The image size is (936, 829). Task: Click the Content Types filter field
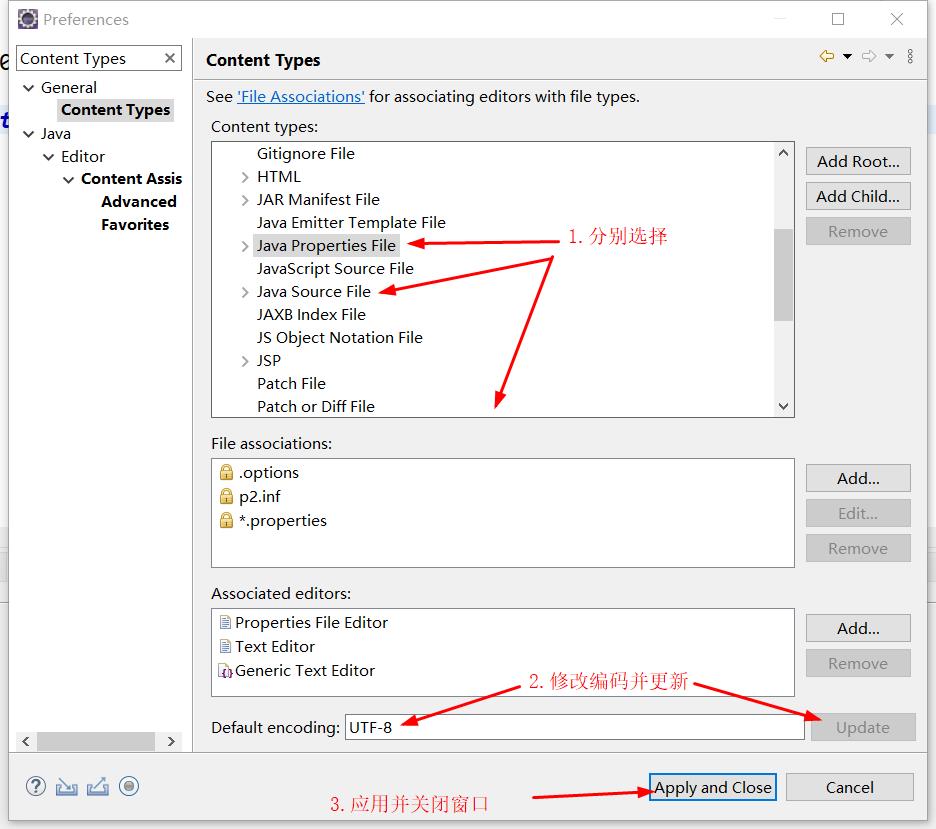(90, 58)
